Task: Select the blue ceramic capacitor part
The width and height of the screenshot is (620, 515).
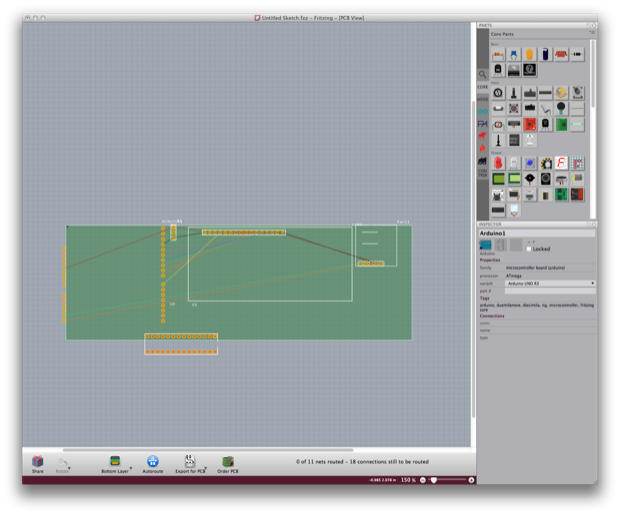Action: [514, 55]
